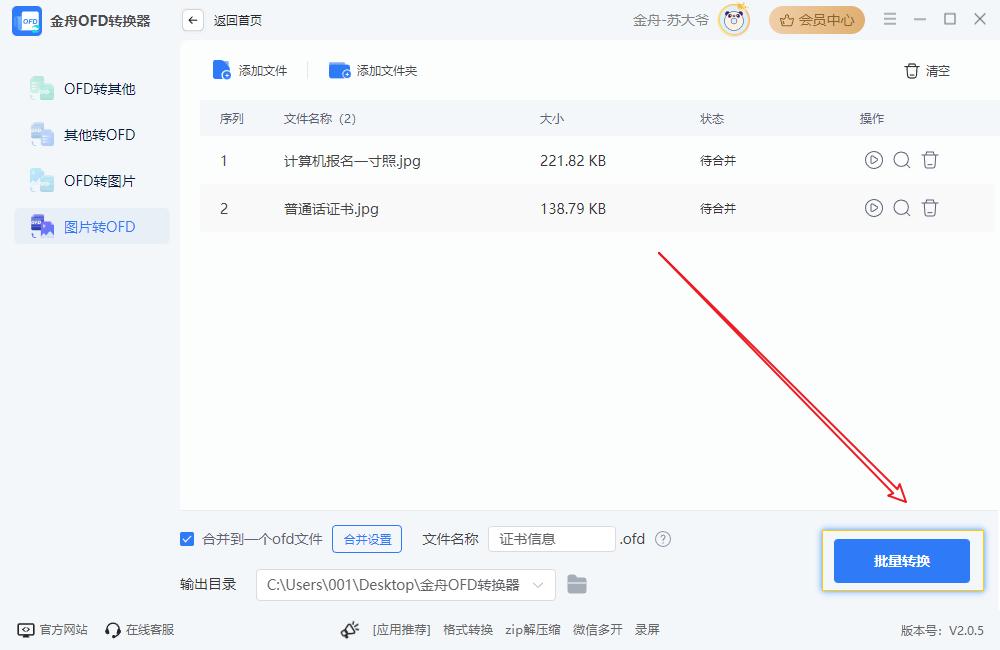
Task: Click the start-convert icon for 普通话证书.jpg
Action: 873,208
